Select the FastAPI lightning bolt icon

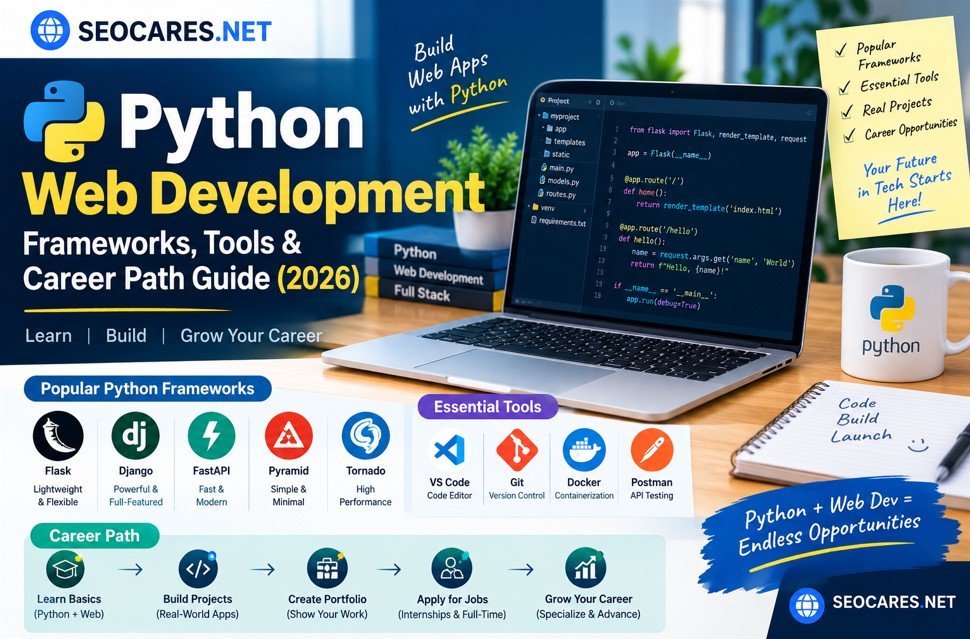(212, 436)
